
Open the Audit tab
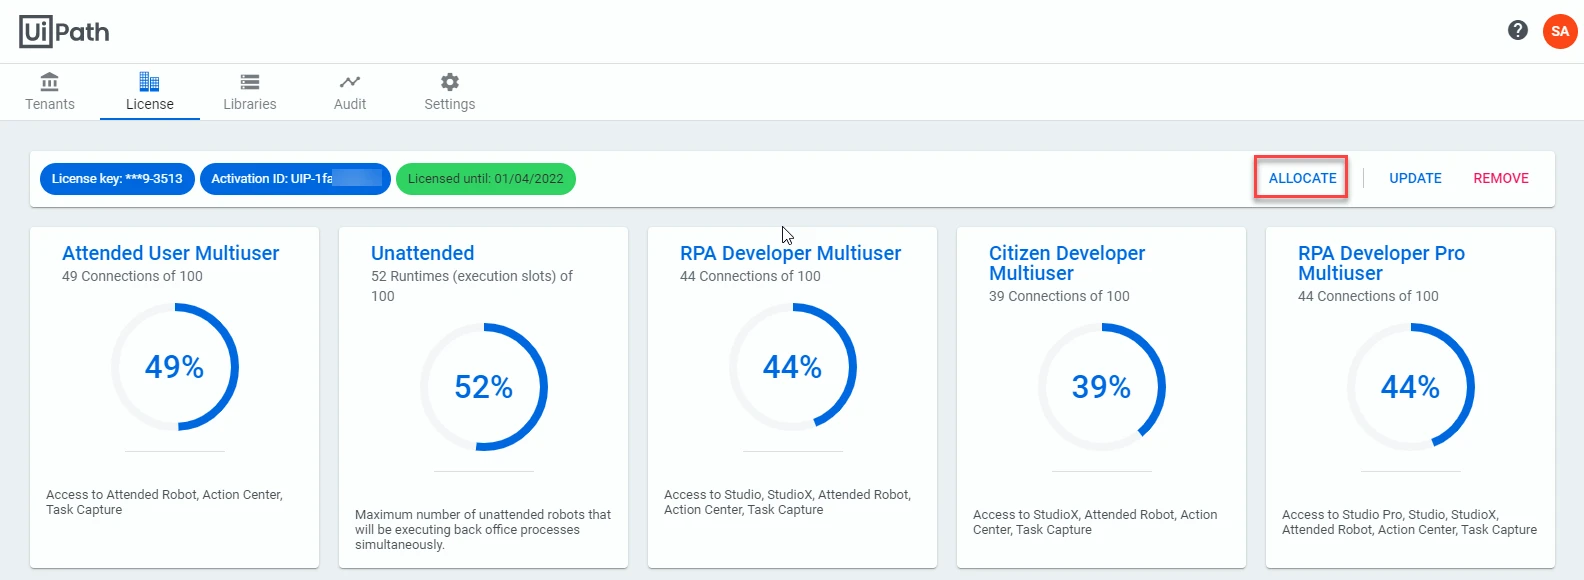point(350,92)
